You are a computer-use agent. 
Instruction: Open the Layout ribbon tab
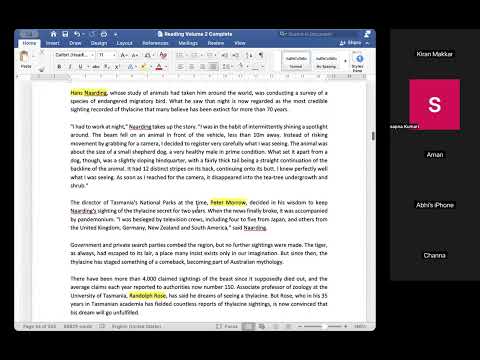click(125, 43)
